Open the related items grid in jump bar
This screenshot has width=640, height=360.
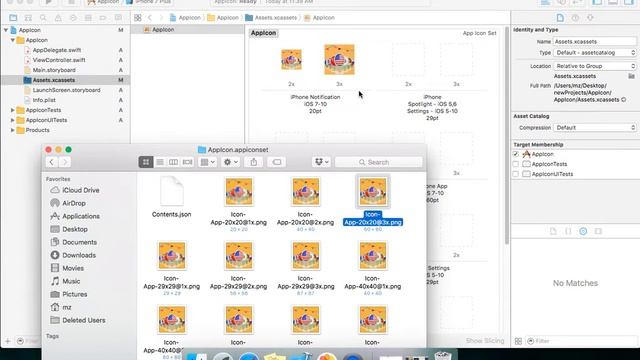(138, 18)
